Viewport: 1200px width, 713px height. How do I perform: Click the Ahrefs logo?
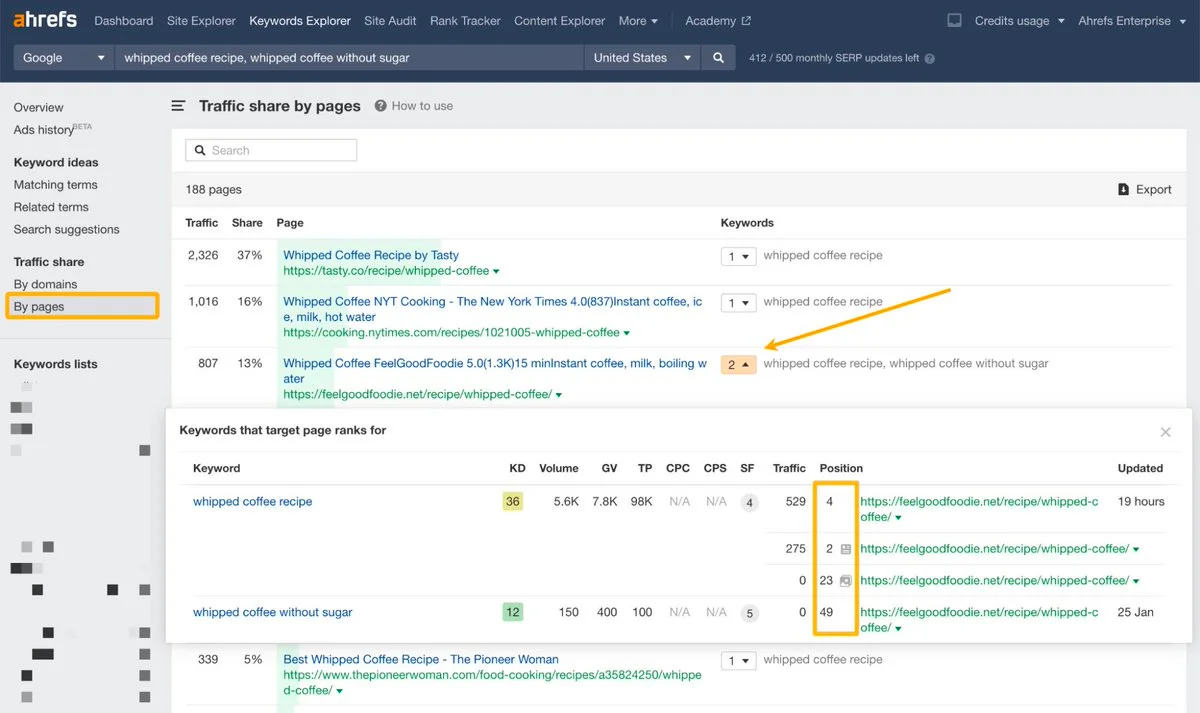46,20
